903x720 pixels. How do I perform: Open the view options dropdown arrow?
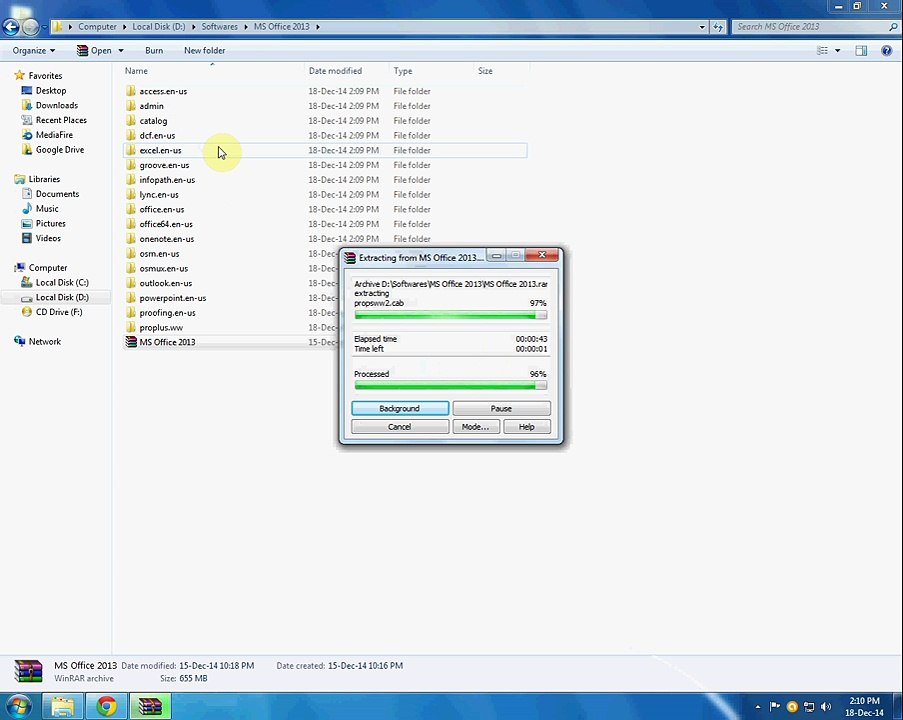pyautogui.click(x=837, y=51)
